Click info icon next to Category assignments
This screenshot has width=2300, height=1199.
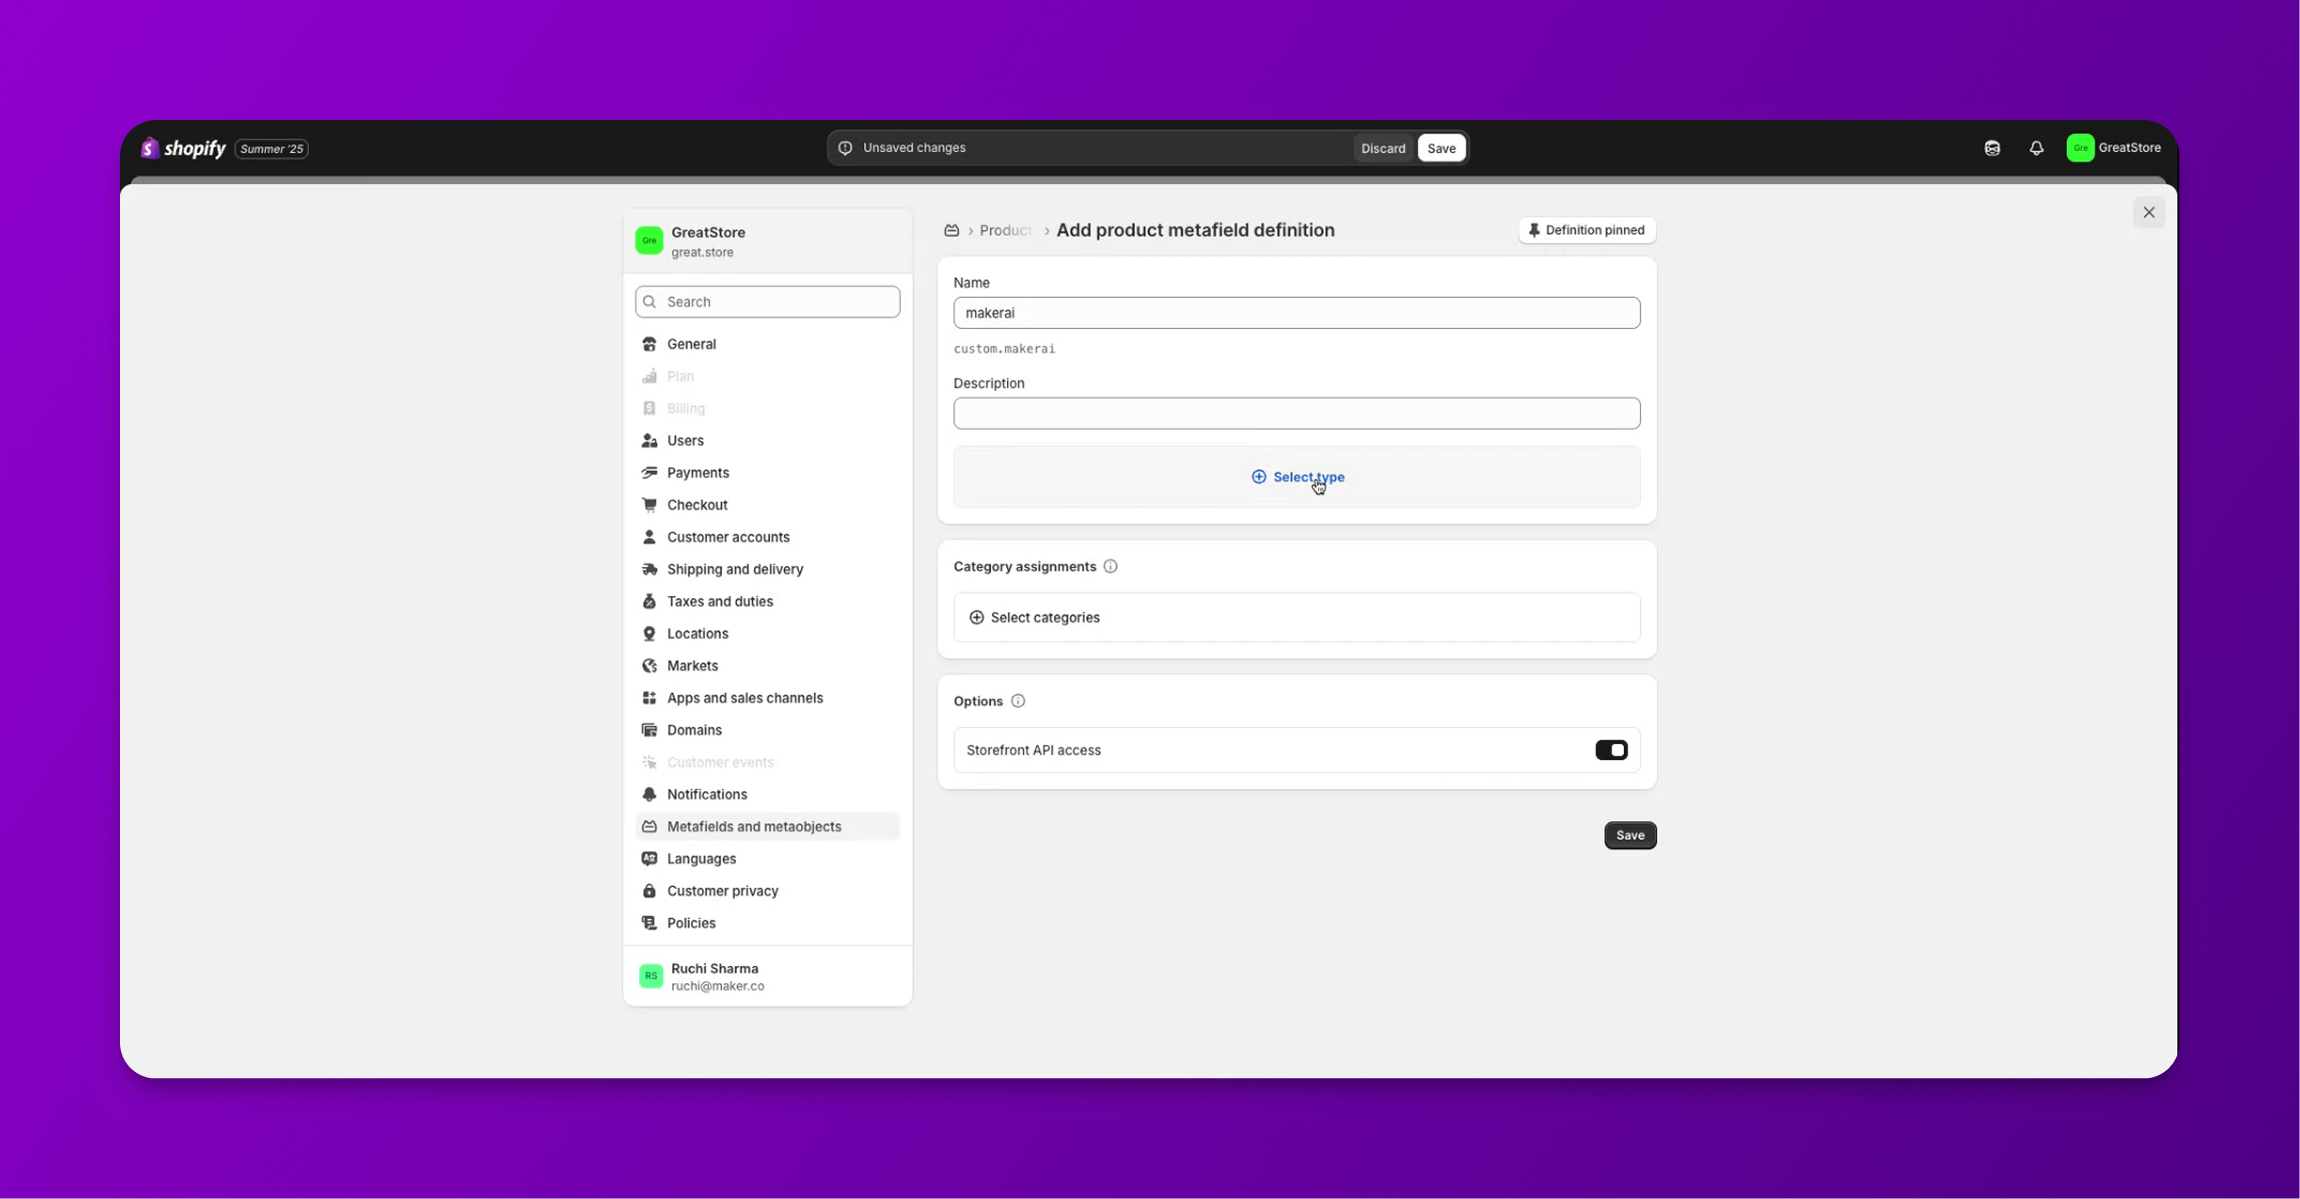click(1110, 566)
